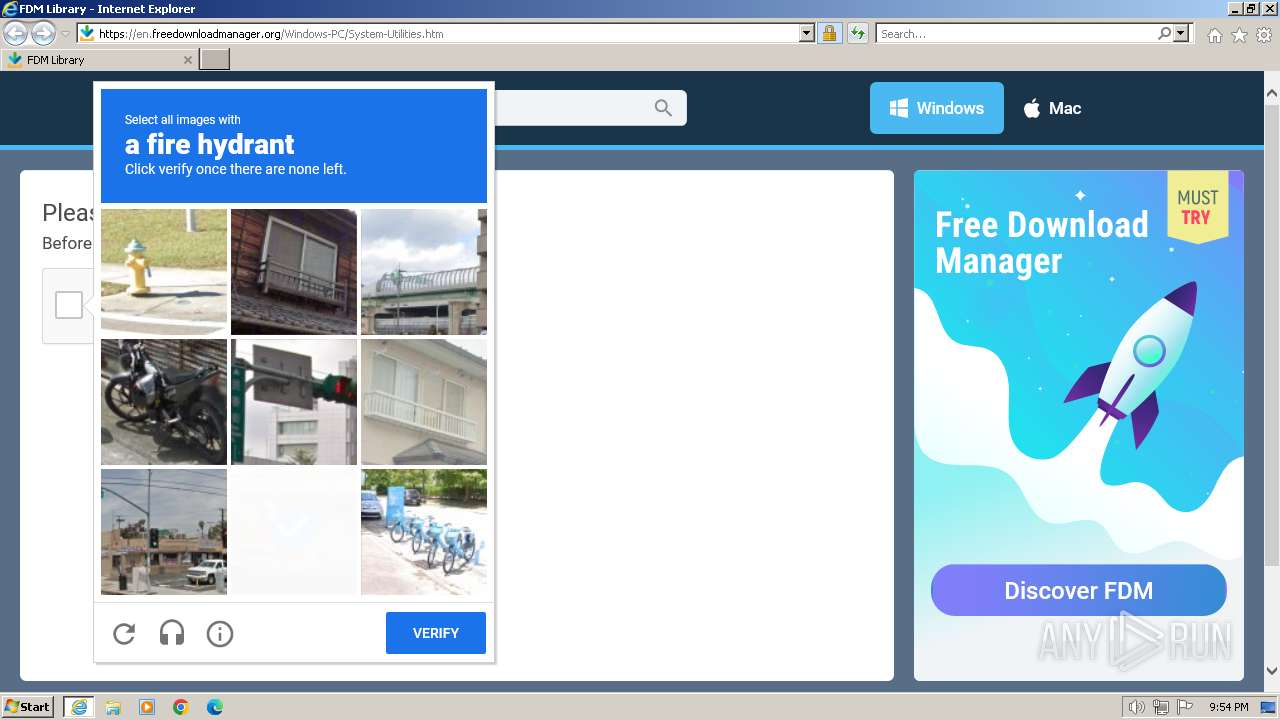Open the Chrome taskbar icon

click(x=181, y=707)
